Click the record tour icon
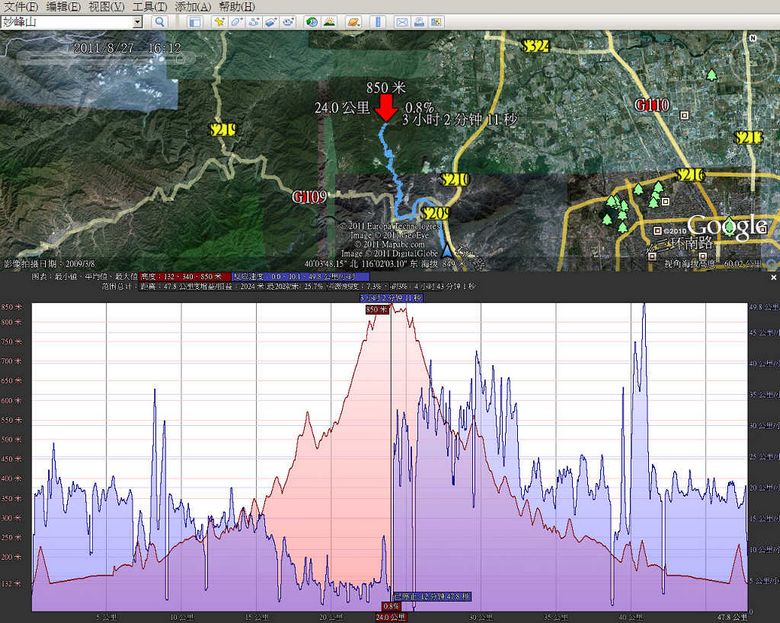Image resolution: width=780 pixels, height=623 pixels. pyautogui.click(x=288, y=21)
